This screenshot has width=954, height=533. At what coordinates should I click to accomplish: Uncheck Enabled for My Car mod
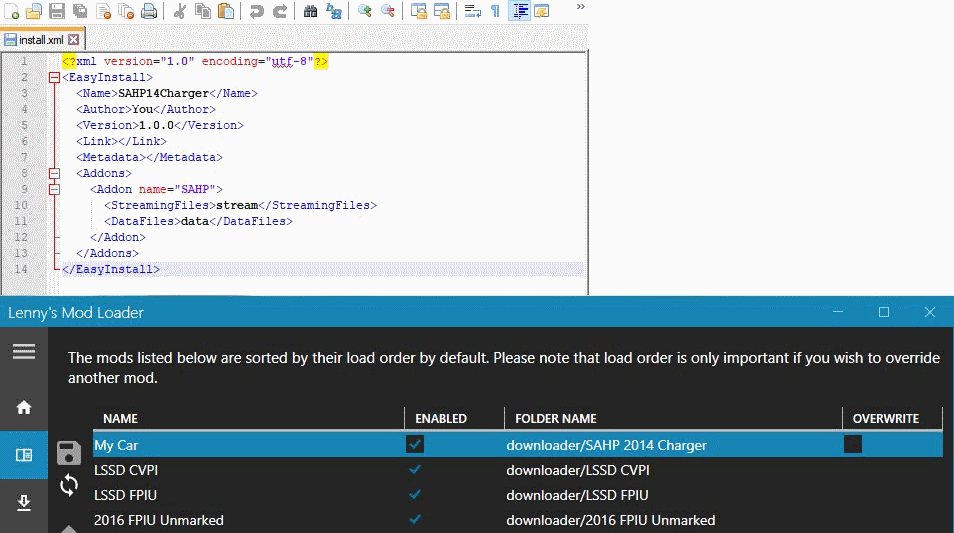[415, 444]
